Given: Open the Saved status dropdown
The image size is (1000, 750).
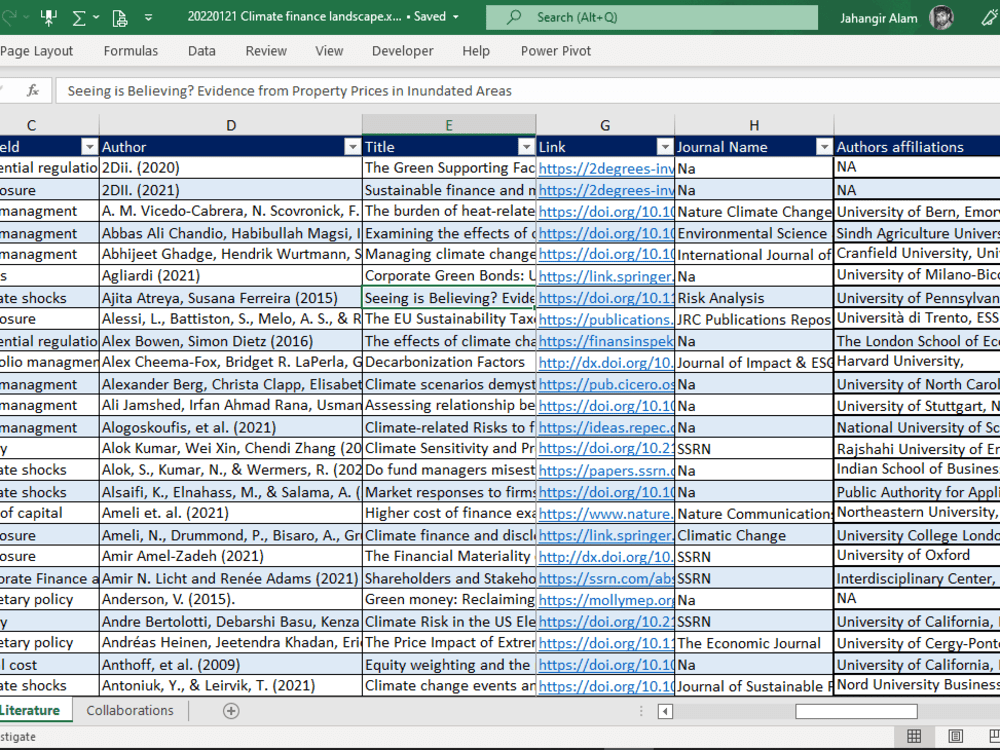Looking at the screenshot, I should 455,17.
